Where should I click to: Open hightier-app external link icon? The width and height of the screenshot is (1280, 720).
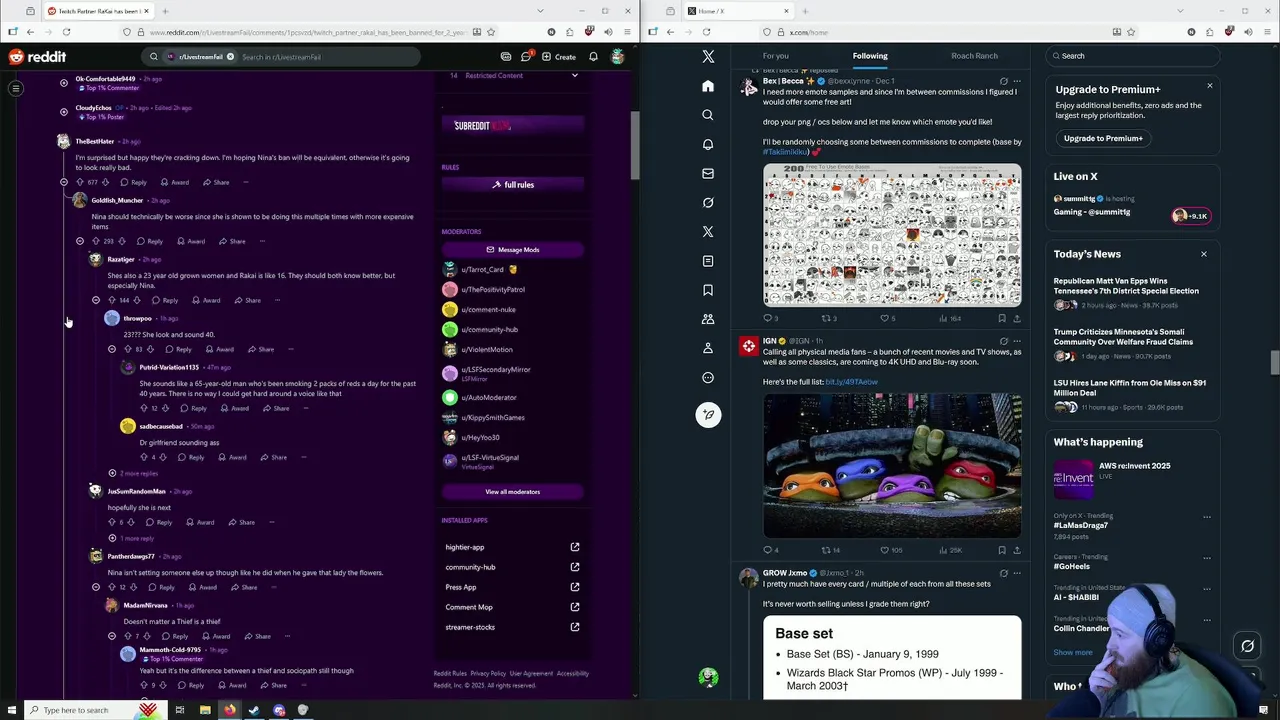(574, 547)
